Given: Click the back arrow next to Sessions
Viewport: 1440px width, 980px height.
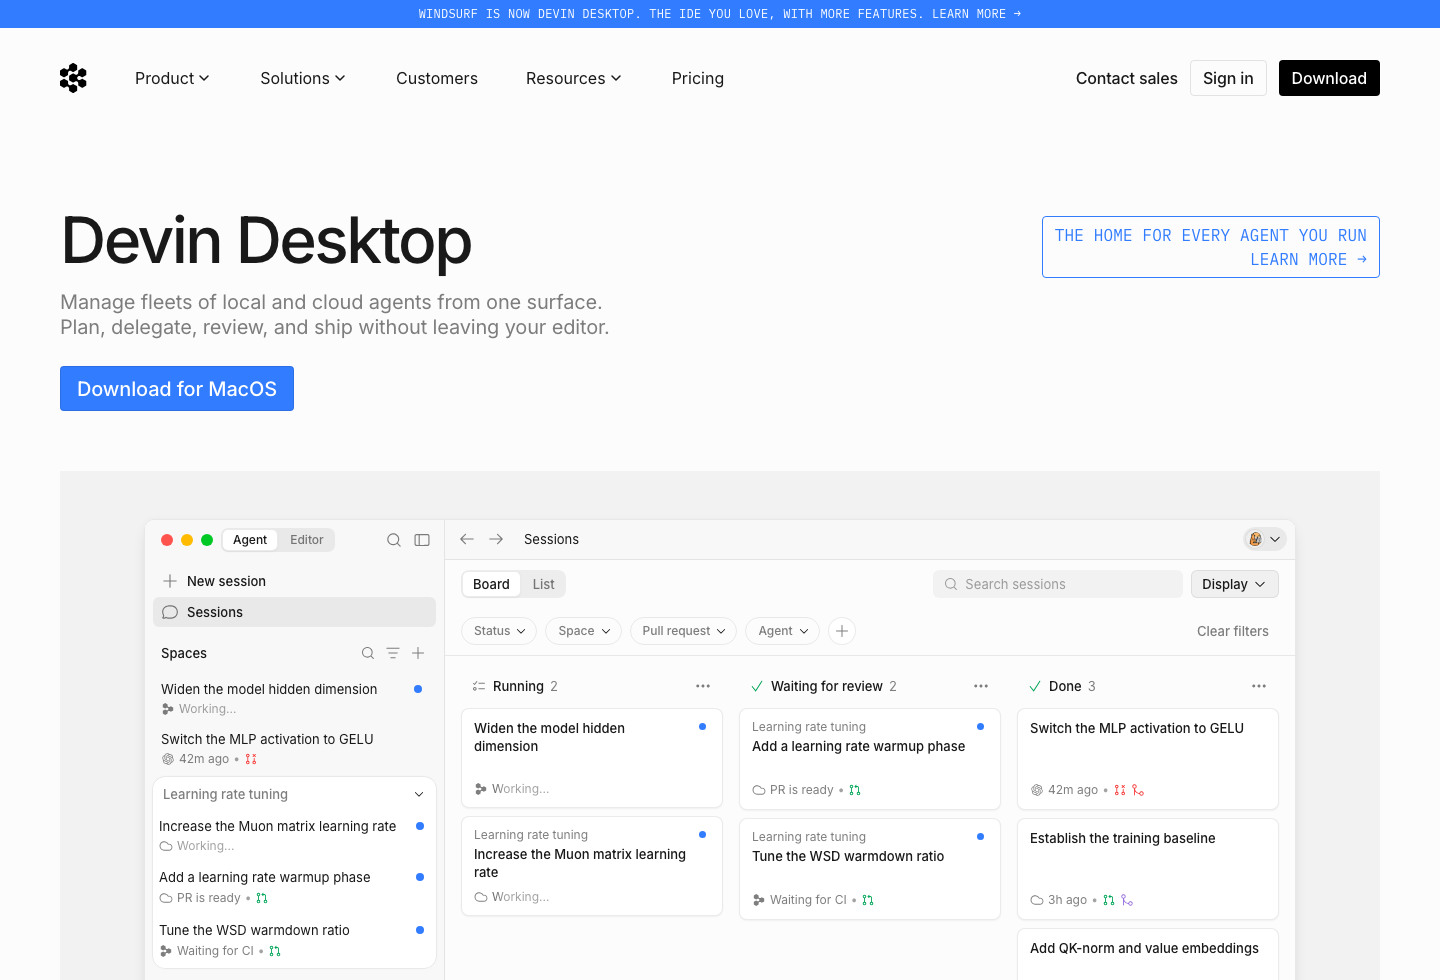Looking at the screenshot, I should pyautogui.click(x=467, y=539).
